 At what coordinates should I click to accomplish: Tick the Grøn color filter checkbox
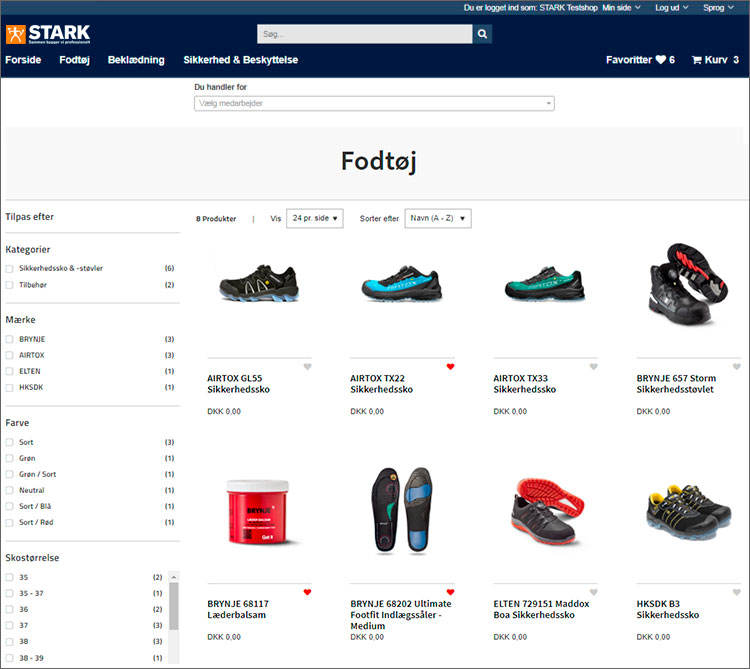coord(10,458)
